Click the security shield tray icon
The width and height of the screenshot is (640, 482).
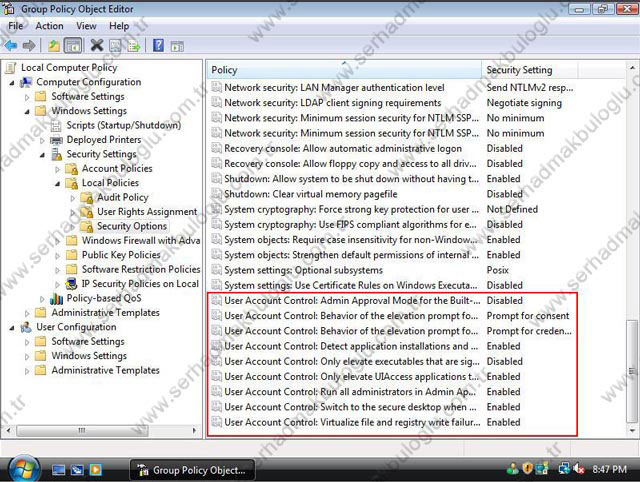pos(527,469)
